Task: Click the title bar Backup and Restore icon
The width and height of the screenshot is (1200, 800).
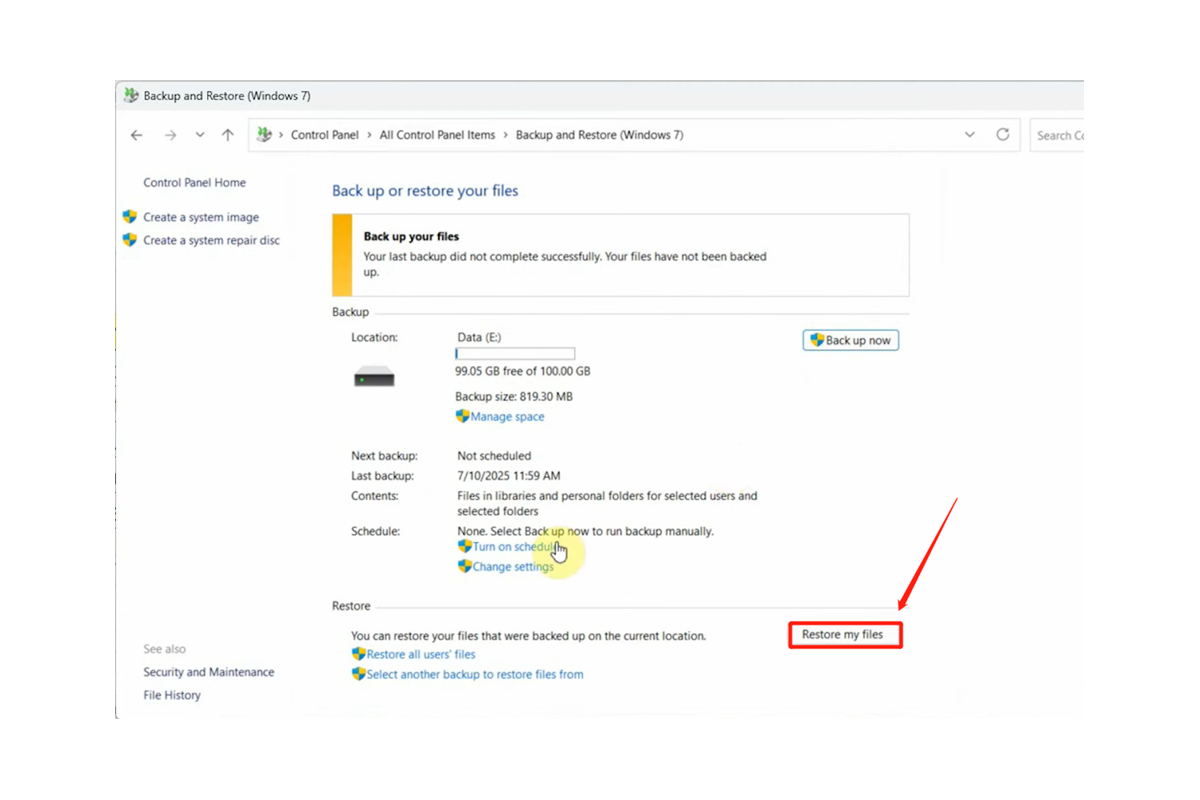Action: (131, 96)
